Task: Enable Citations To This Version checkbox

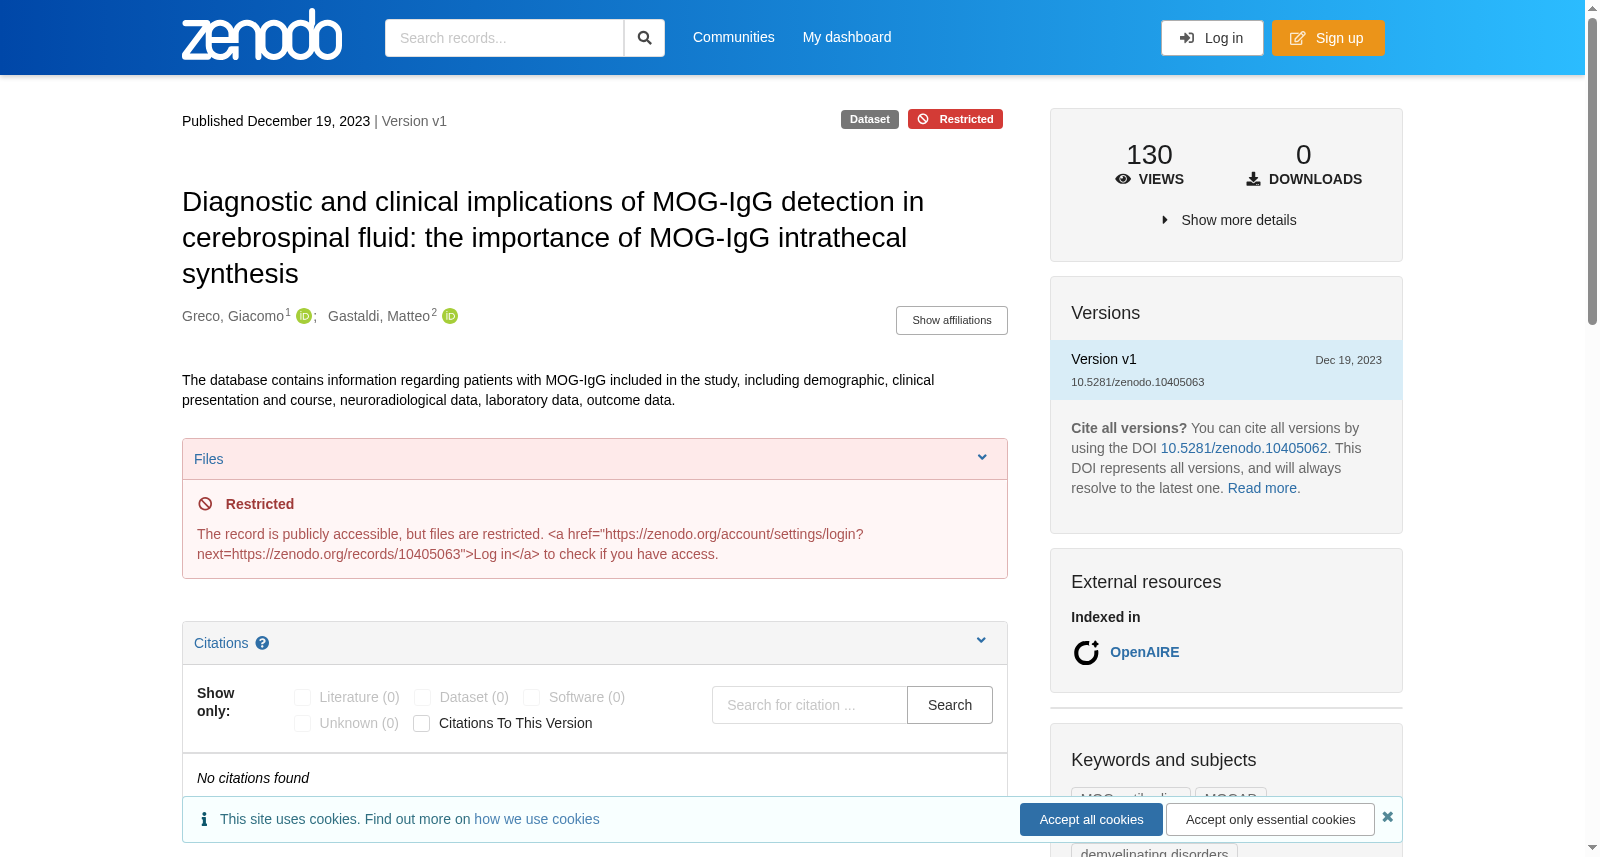Action: point(422,723)
